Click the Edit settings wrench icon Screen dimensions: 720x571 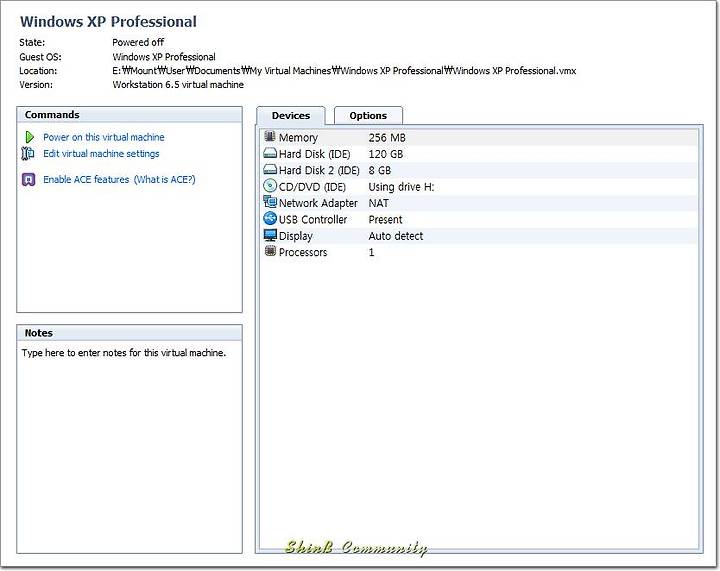pyautogui.click(x=28, y=153)
